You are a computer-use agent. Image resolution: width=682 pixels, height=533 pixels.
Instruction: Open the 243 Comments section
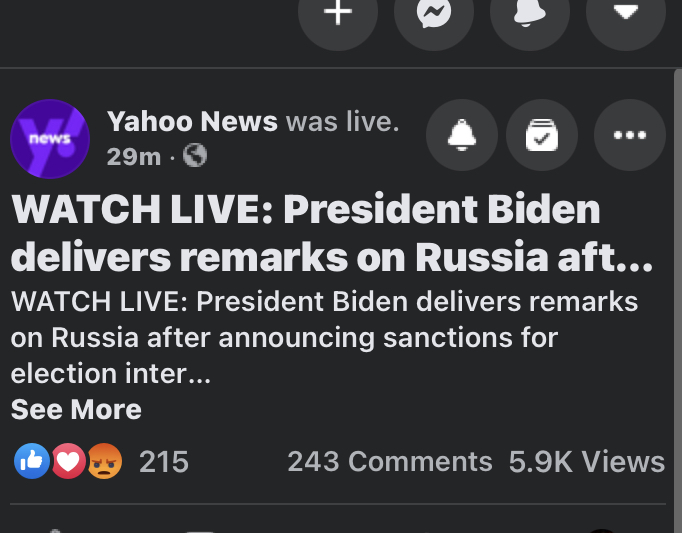(x=390, y=462)
